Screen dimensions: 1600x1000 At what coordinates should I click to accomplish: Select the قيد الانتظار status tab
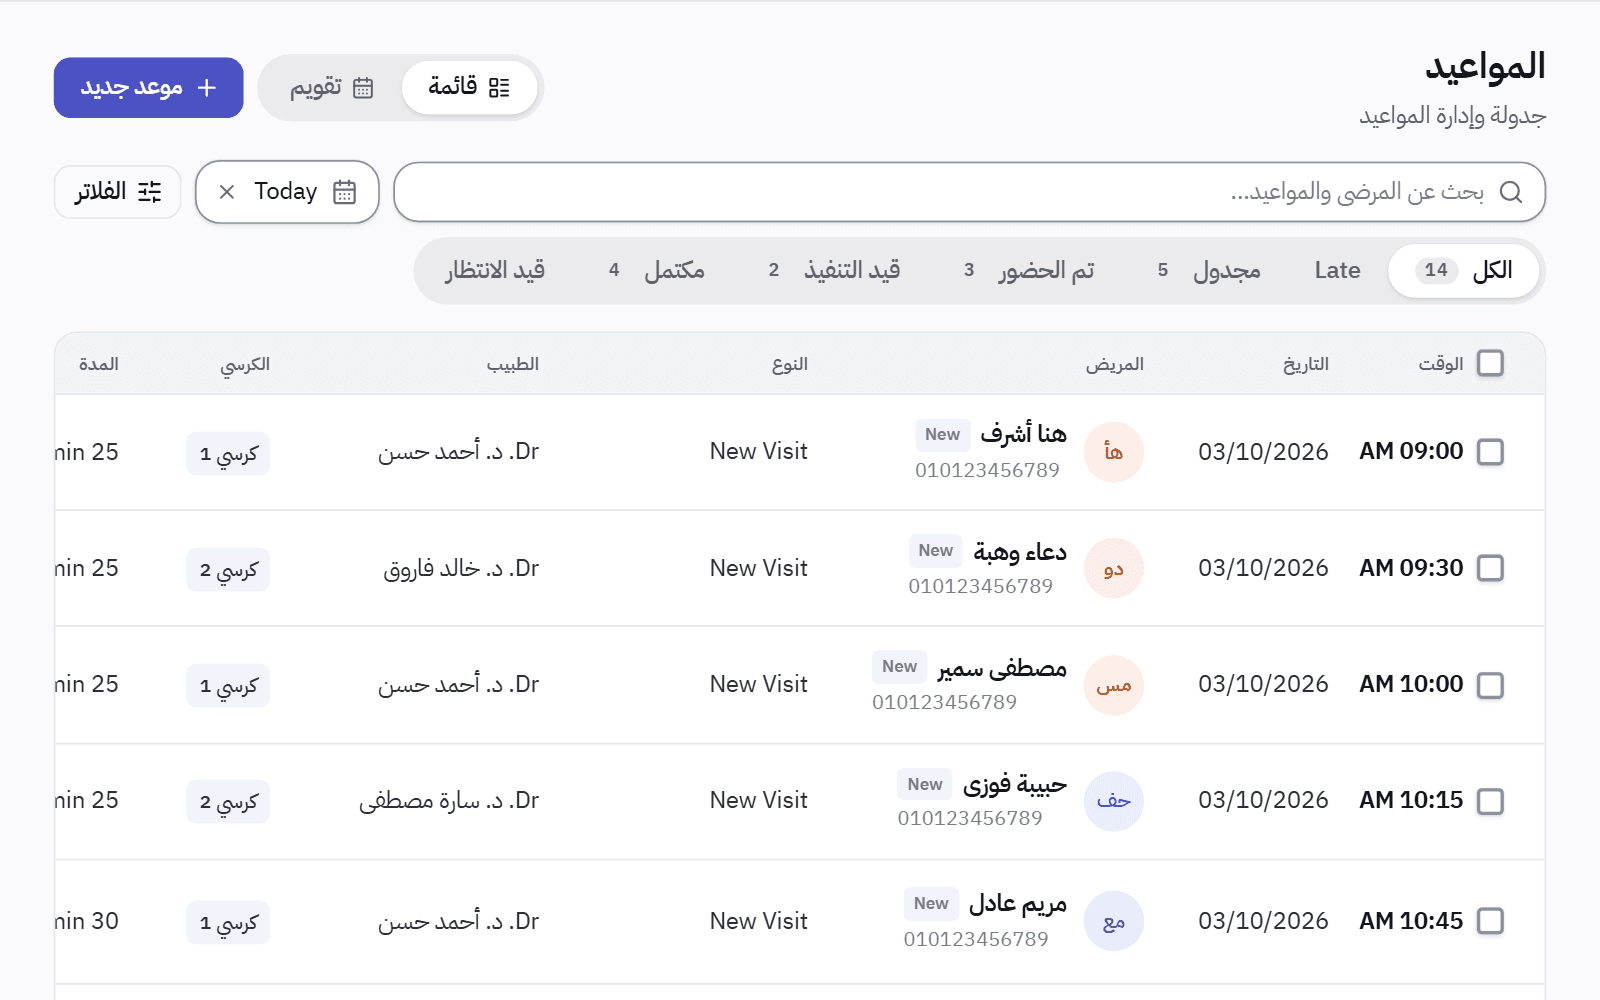tap(495, 271)
